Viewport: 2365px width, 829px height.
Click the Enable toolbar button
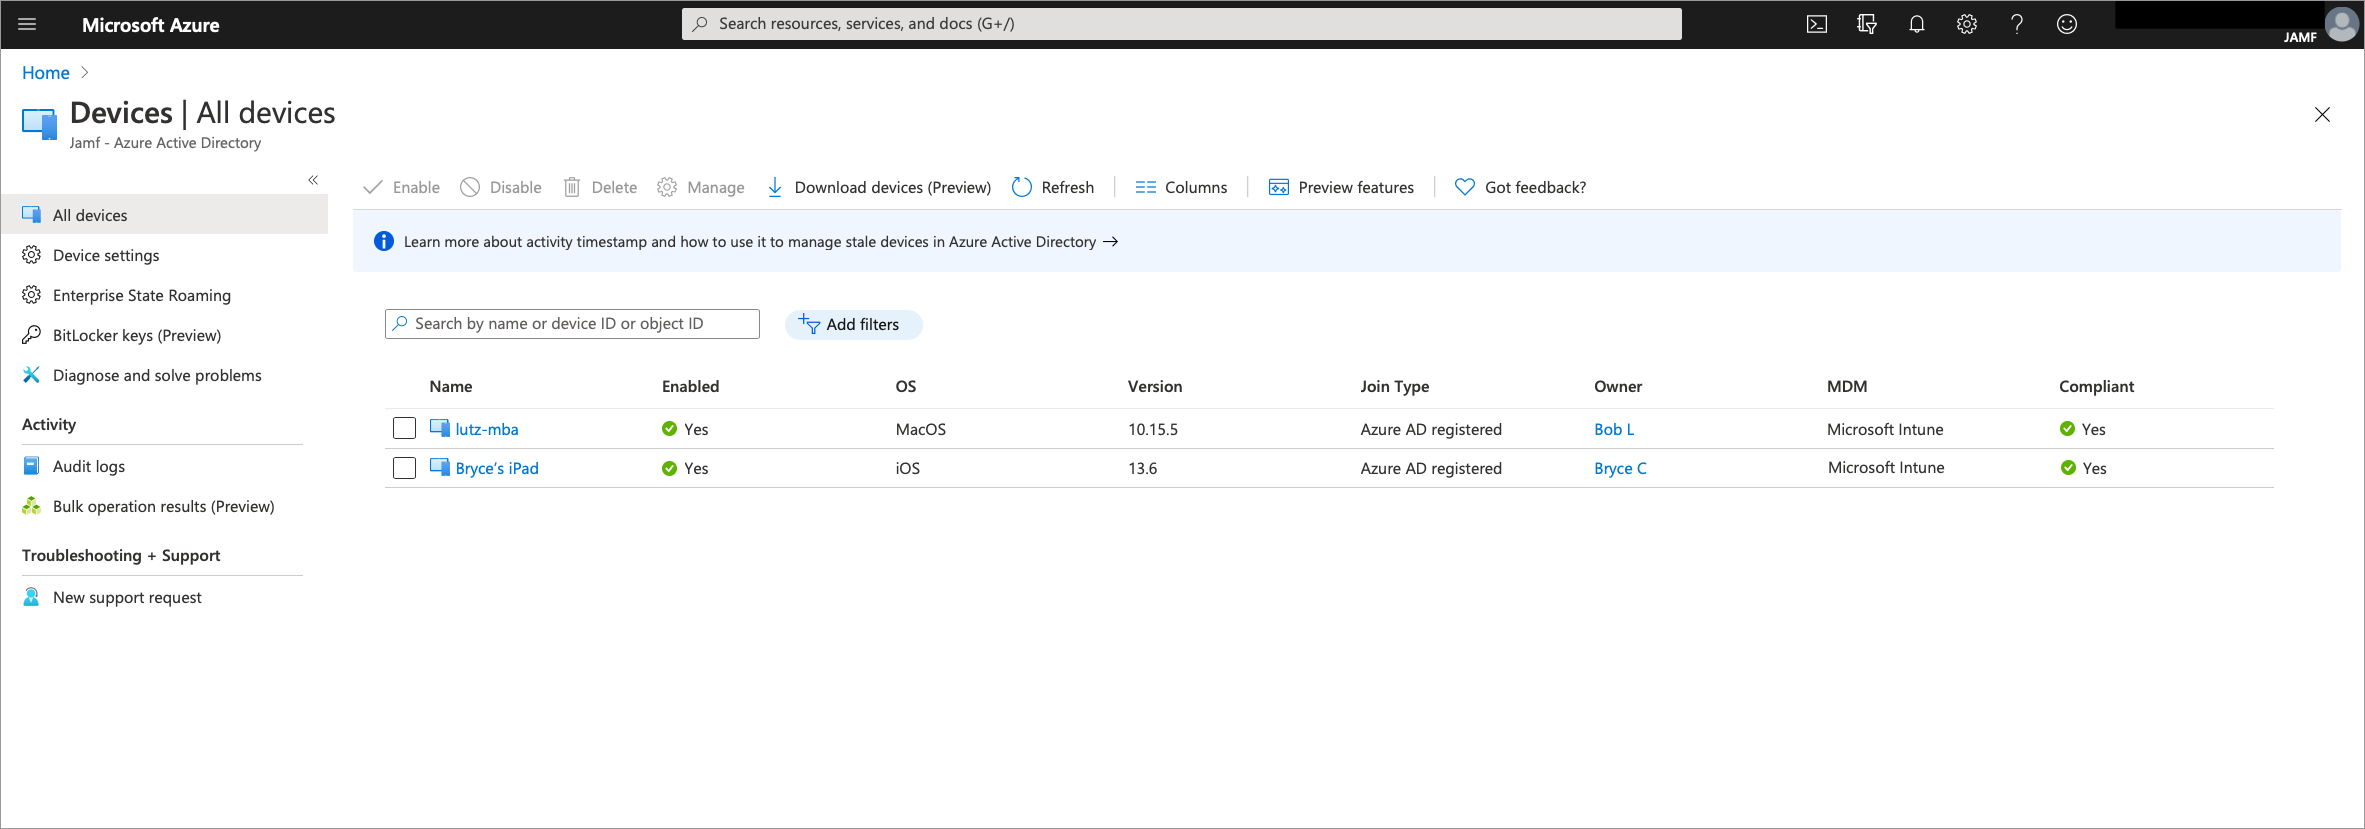(x=402, y=187)
